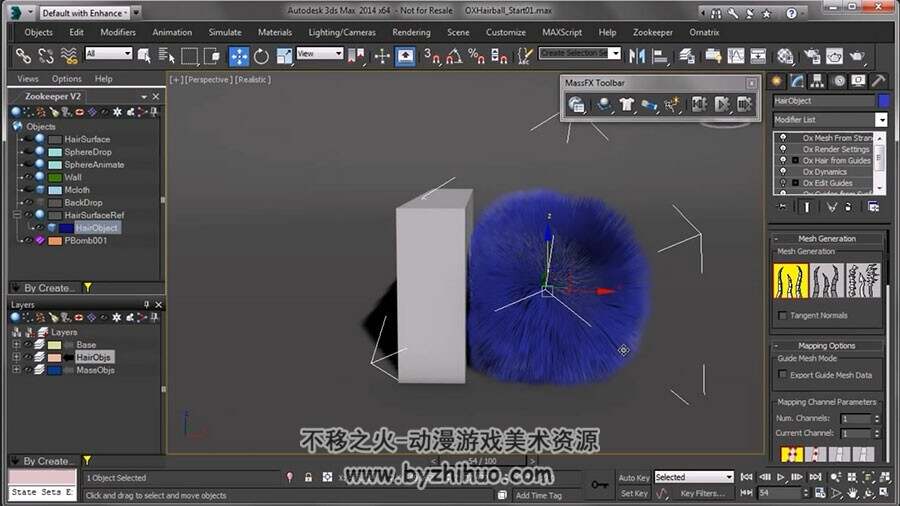
Task: Click the Key Filters button
Action: [703, 493]
